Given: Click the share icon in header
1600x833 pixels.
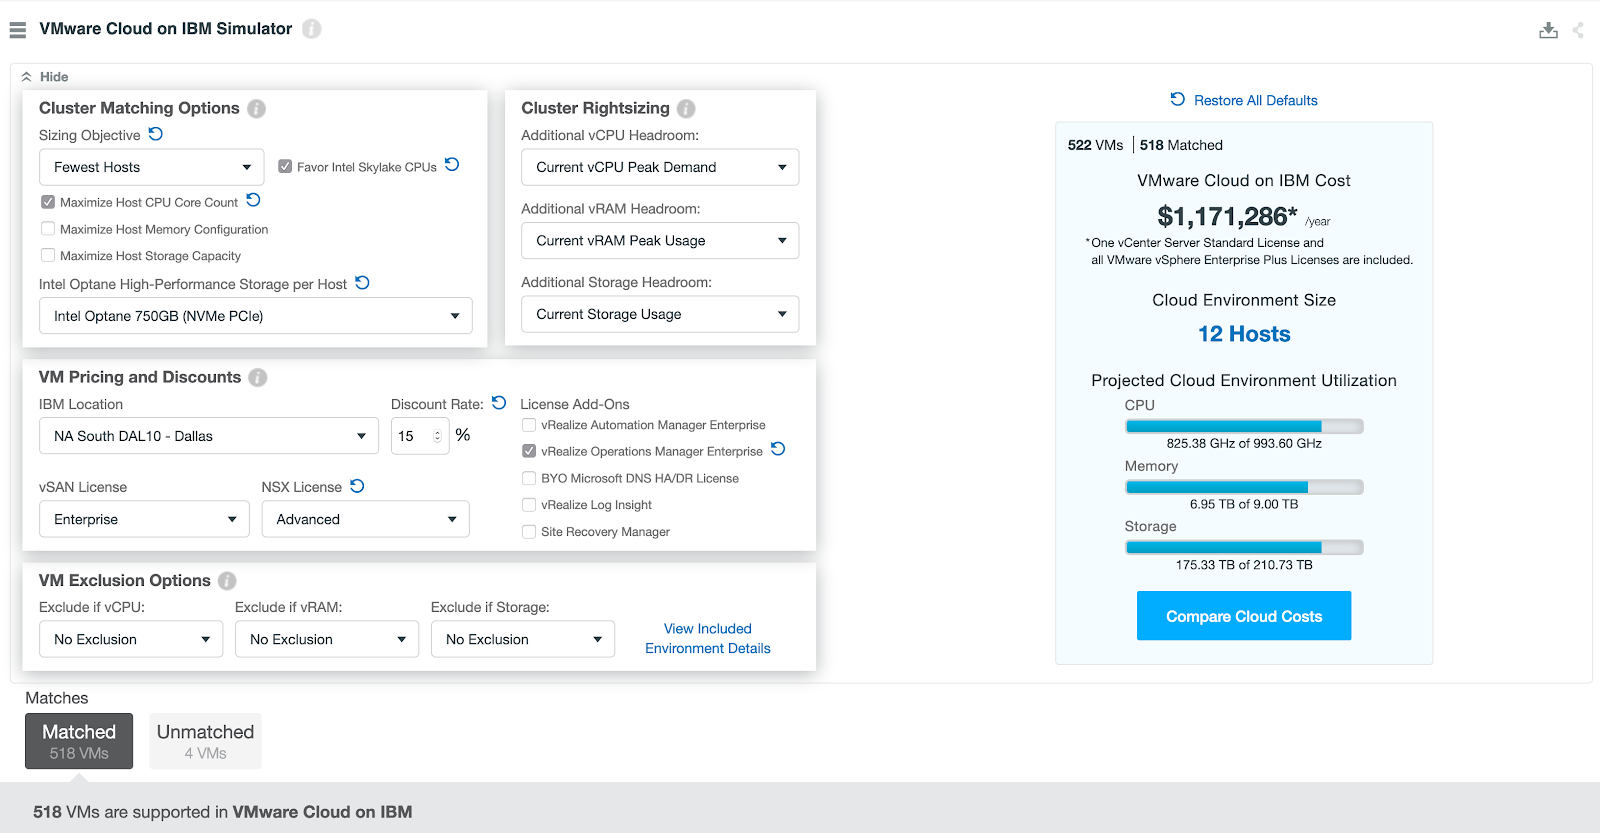Looking at the screenshot, I should 1578,30.
